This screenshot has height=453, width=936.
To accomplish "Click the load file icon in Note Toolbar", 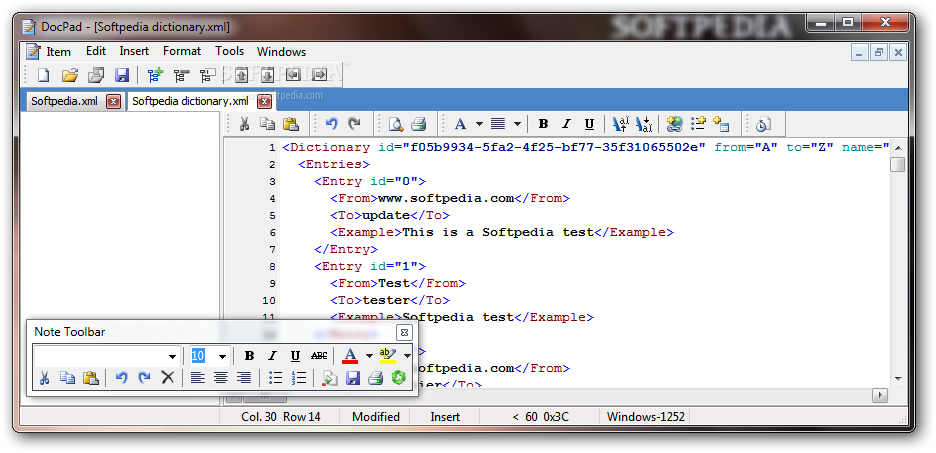I will tap(330, 377).
